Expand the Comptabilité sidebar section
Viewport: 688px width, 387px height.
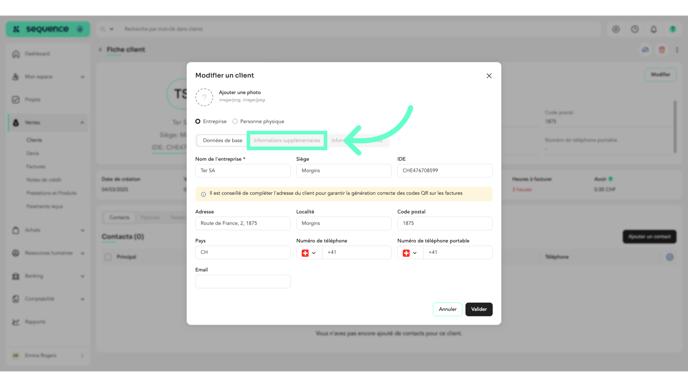[82, 299]
